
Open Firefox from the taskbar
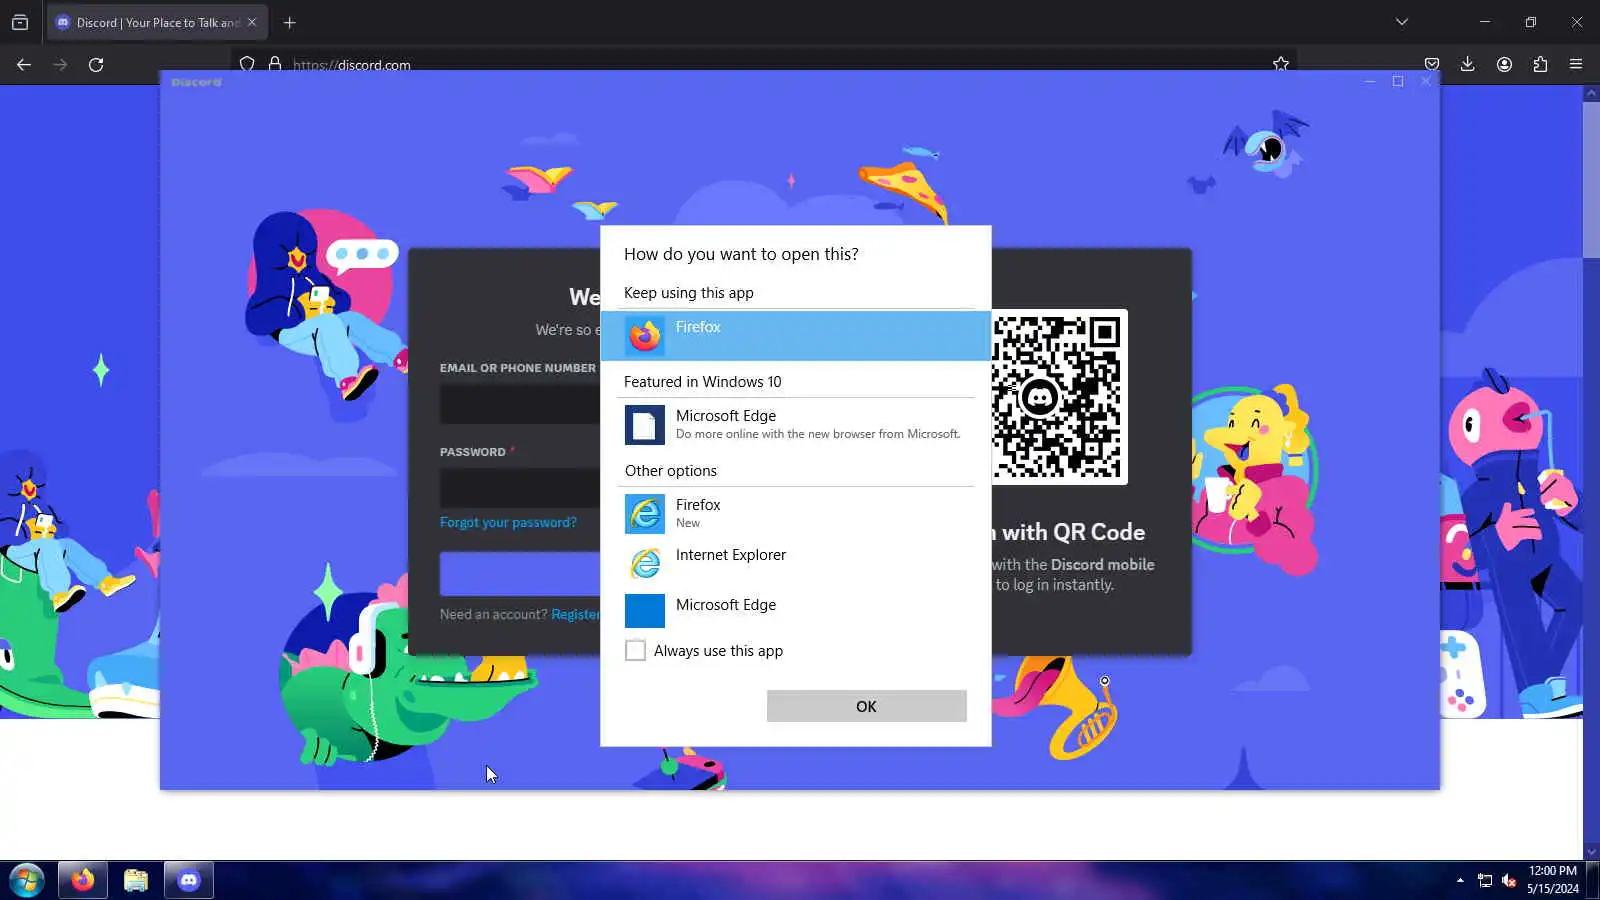point(83,880)
